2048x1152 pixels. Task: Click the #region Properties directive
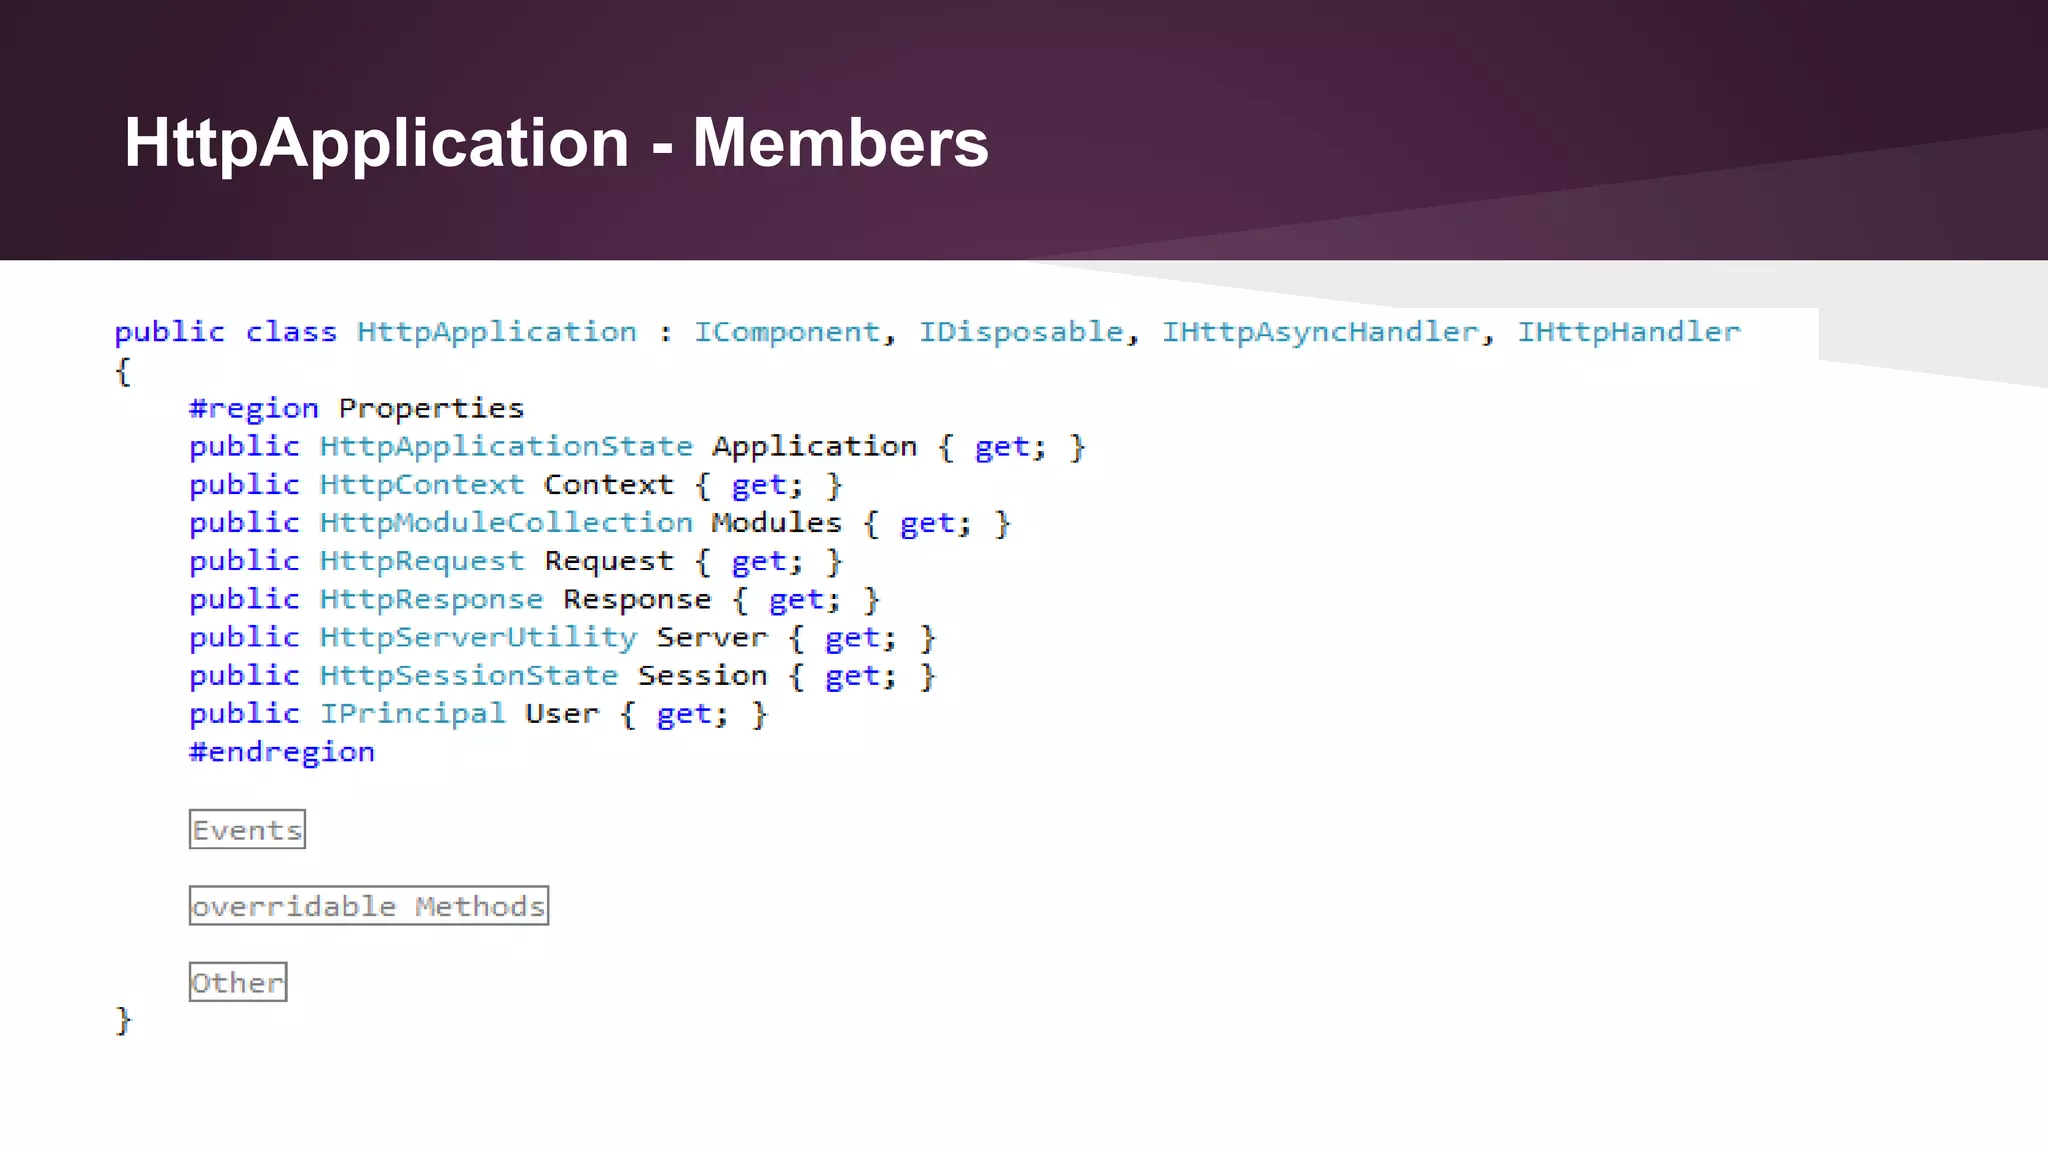pos(356,408)
